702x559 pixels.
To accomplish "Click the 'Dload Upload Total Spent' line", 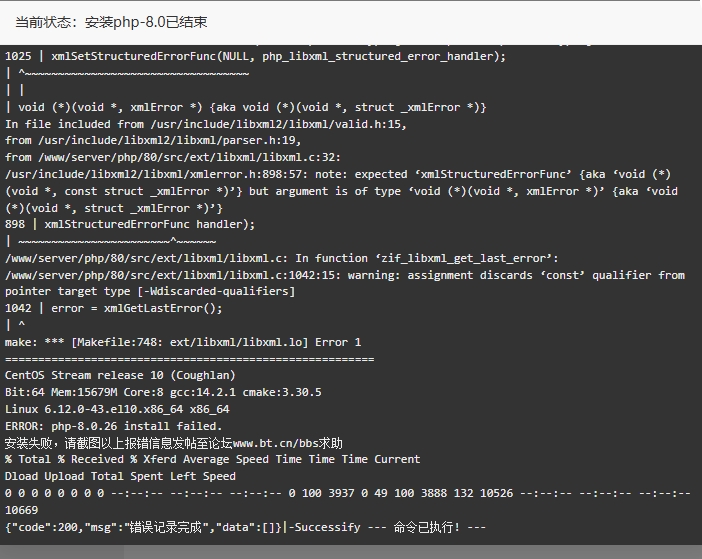I will [x=120, y=476].
